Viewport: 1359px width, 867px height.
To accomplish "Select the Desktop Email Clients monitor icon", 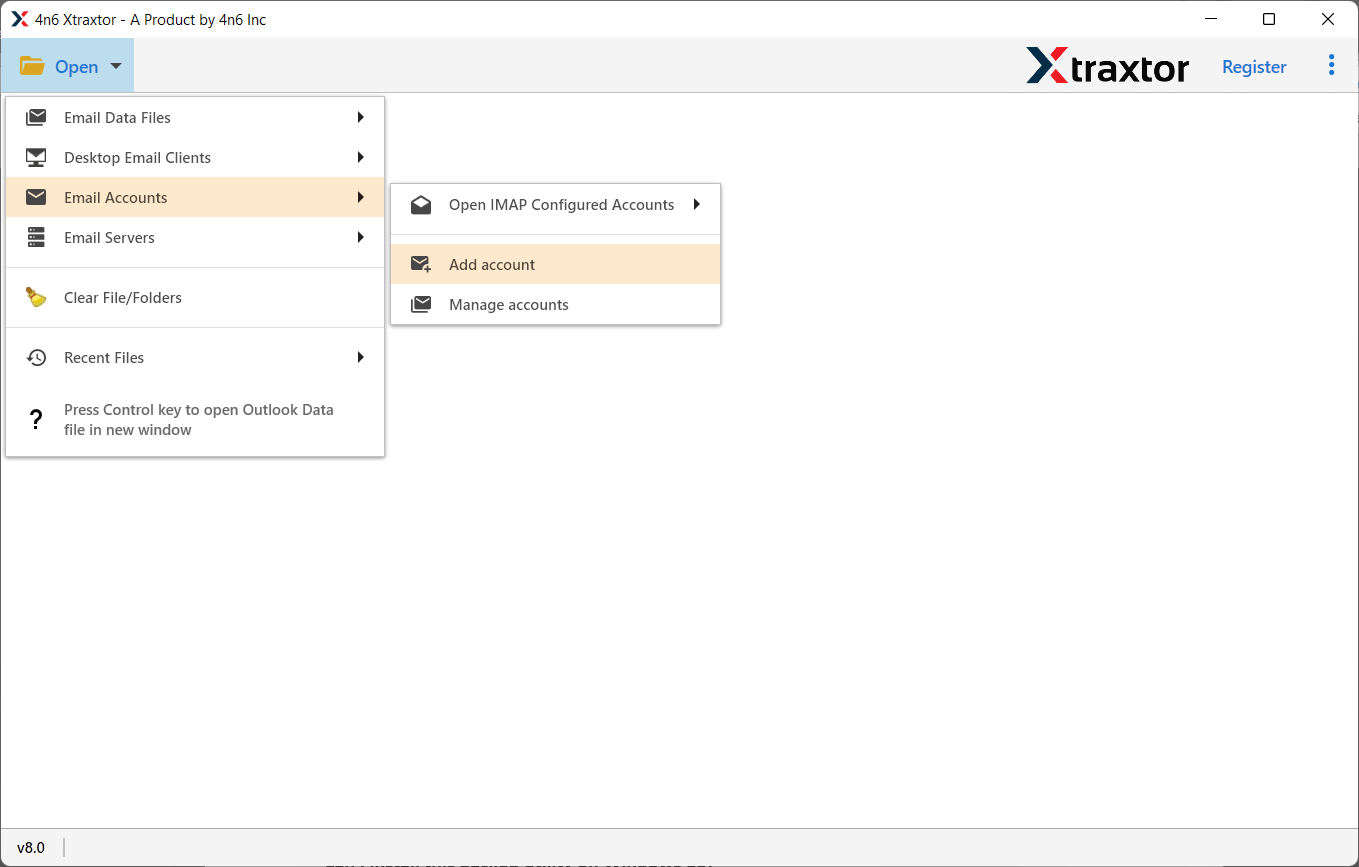I will [x=36, y=157].
